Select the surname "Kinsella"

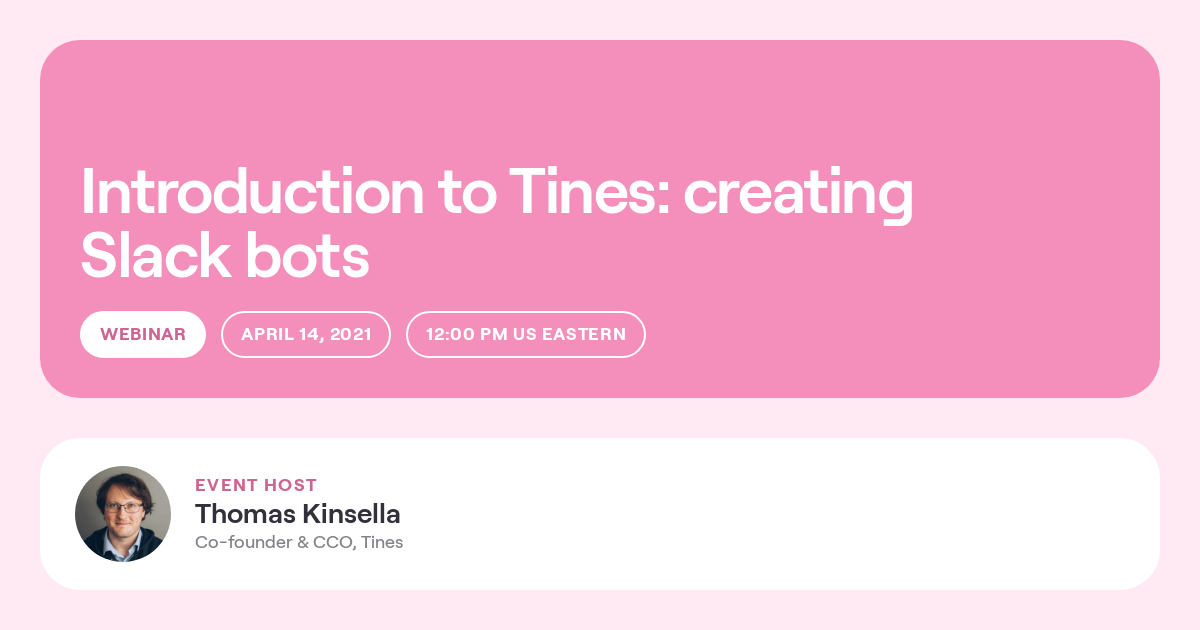(x=352, y=514)
